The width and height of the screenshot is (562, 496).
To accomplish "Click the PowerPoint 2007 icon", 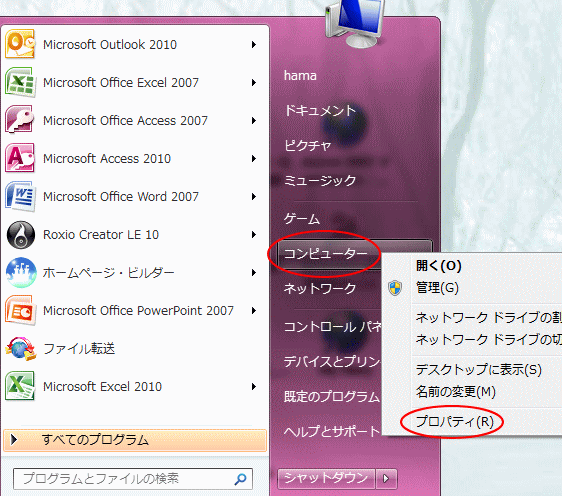I will 20,310.
